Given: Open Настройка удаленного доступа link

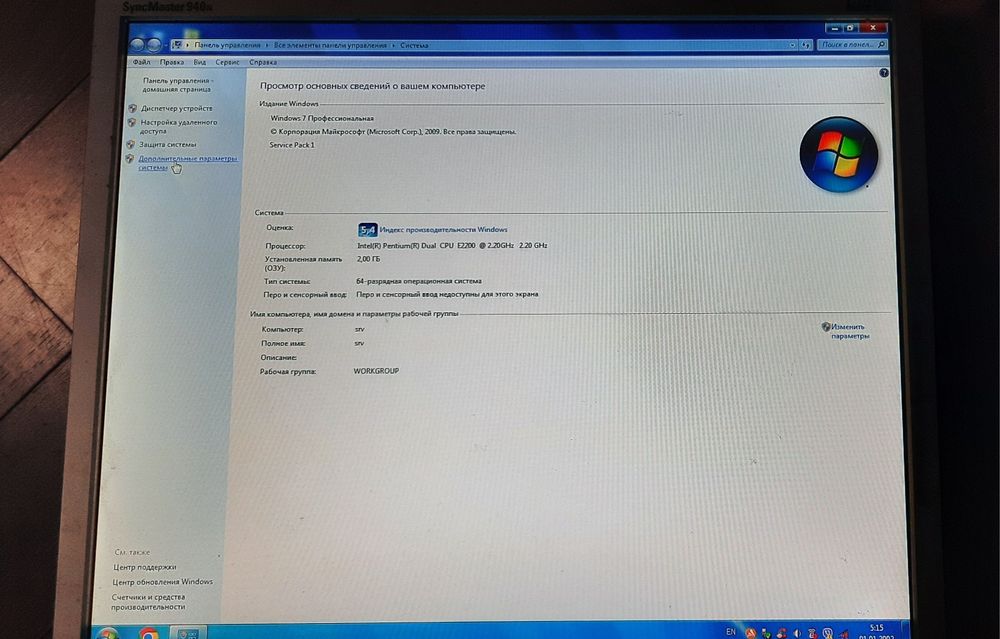Looking at the screenshot, I should click(179, 126).
